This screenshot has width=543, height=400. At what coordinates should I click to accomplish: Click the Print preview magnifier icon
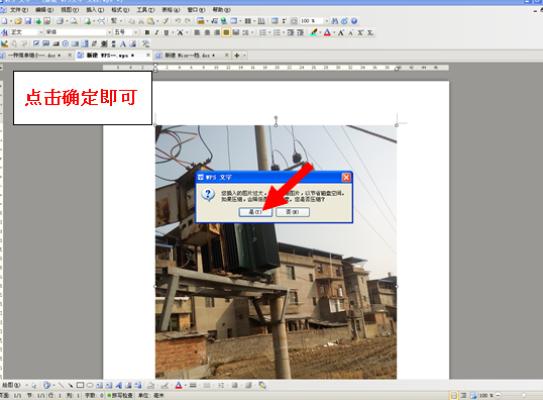[74, 21]
